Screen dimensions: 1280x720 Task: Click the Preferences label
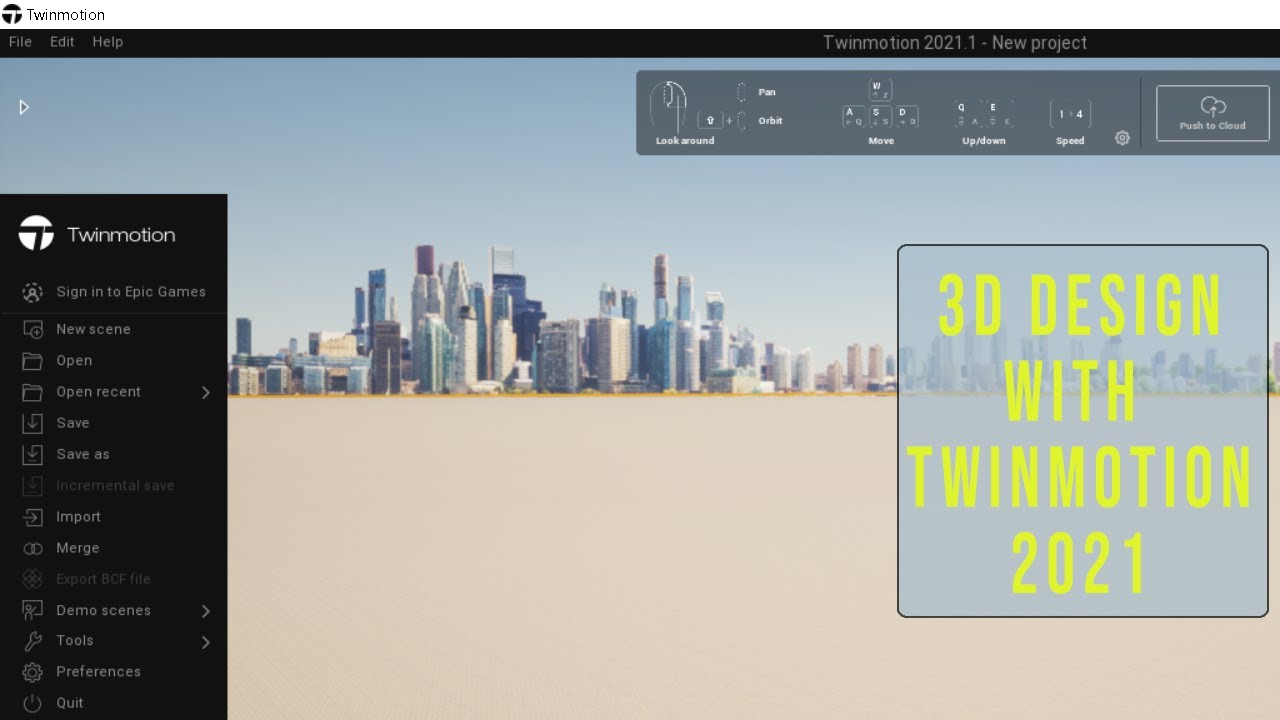click(x=98, y=672)
